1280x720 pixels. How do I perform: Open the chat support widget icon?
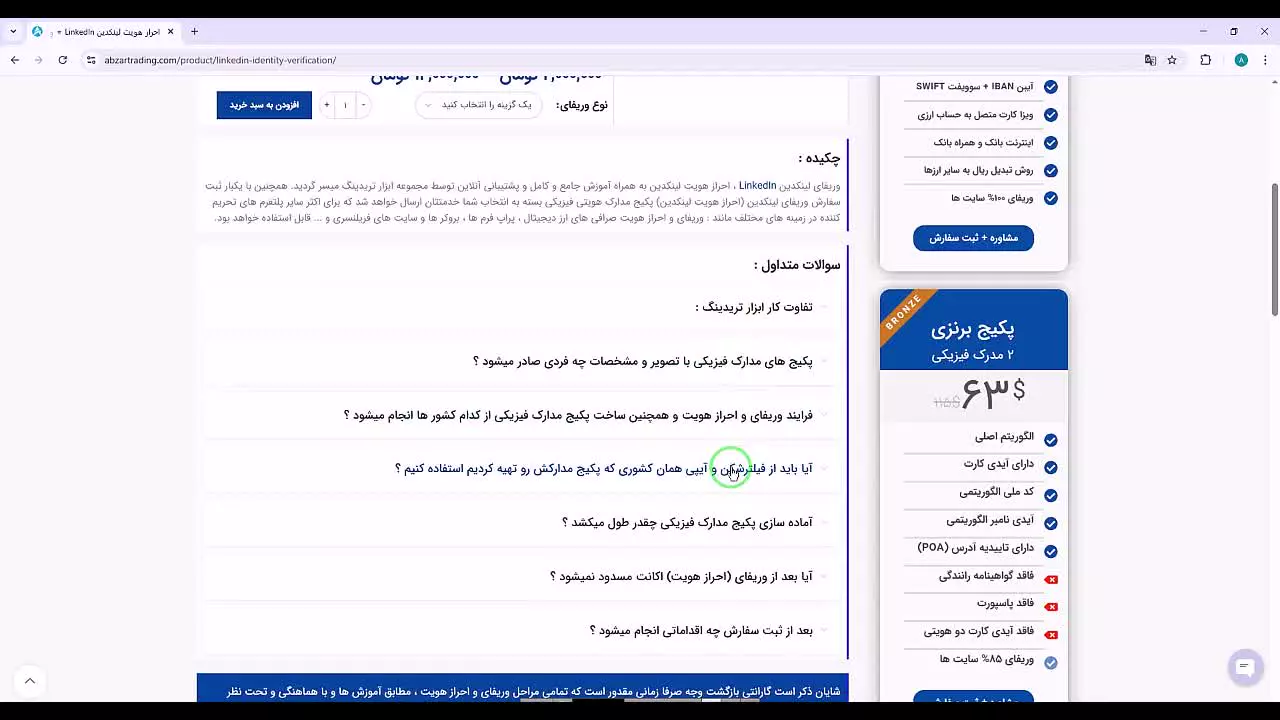[1244, 667]
